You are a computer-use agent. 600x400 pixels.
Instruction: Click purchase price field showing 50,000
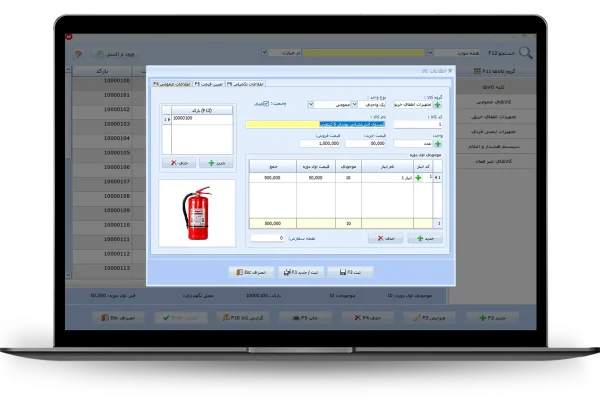(365, 143)
